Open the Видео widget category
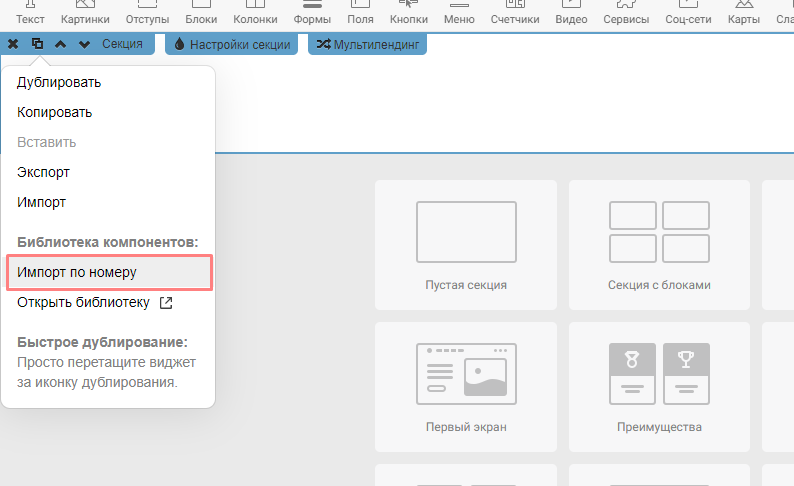 pos(571,13)
